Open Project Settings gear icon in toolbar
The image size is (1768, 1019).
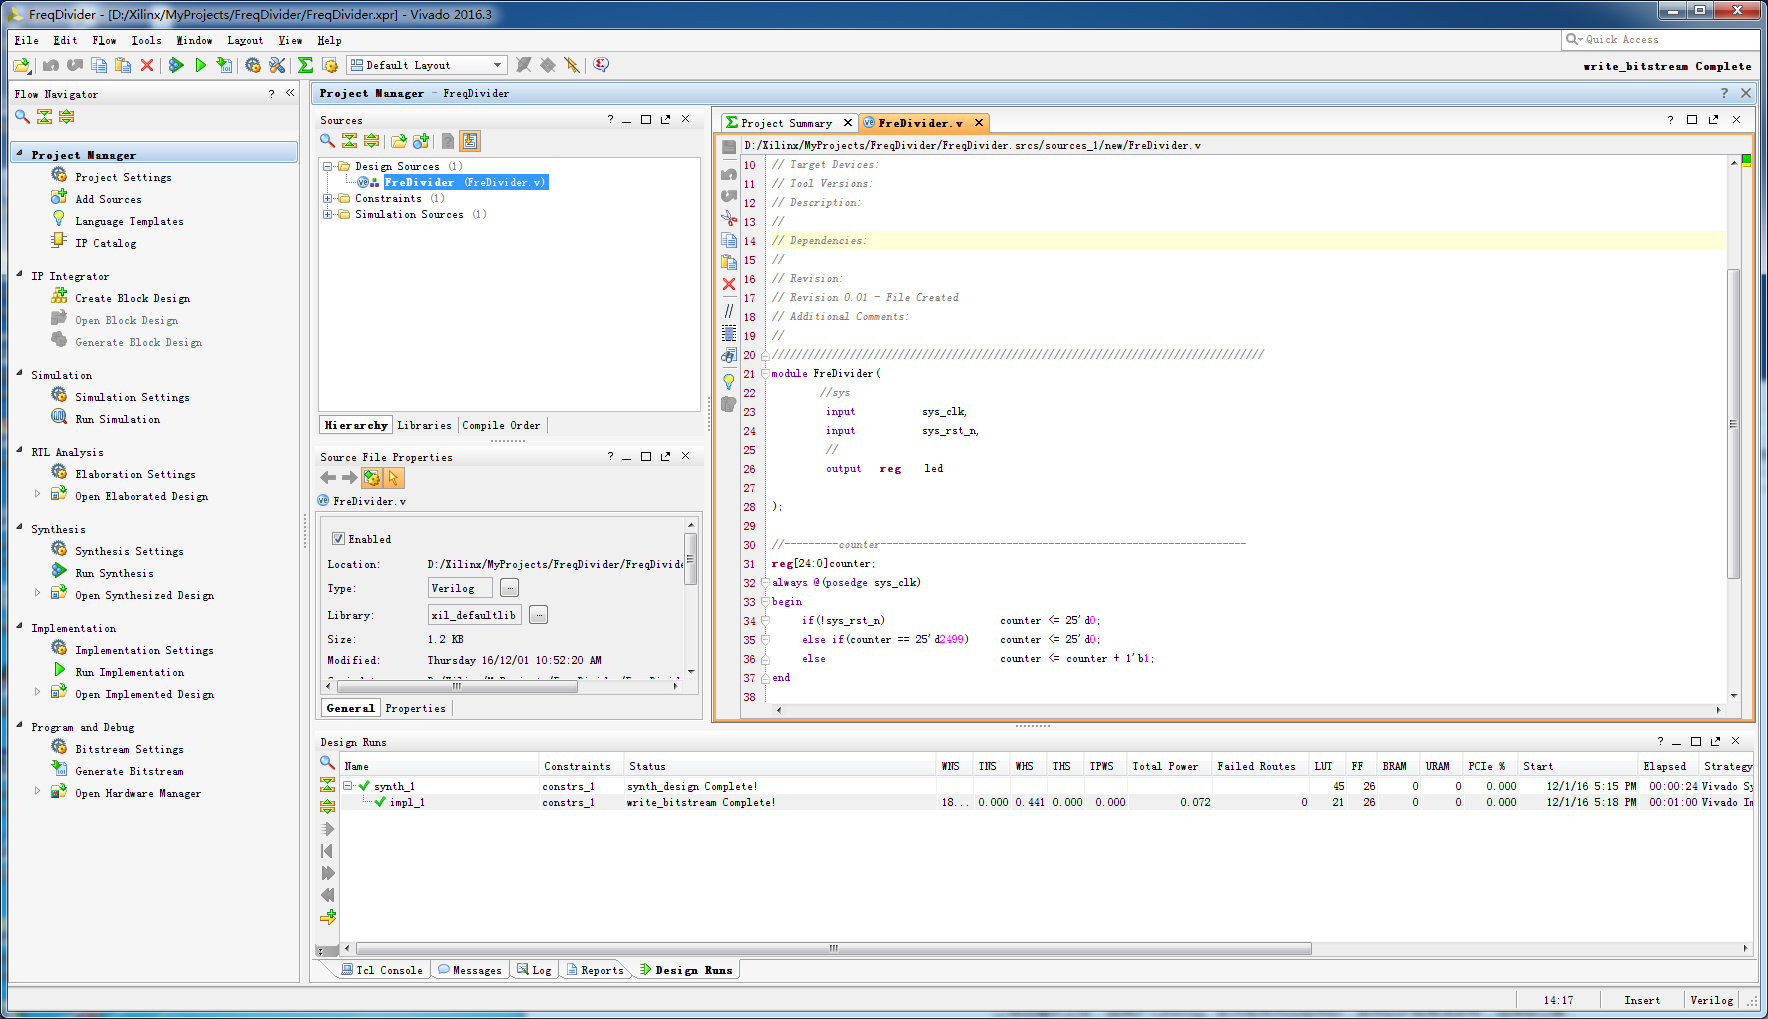[253, 65]
